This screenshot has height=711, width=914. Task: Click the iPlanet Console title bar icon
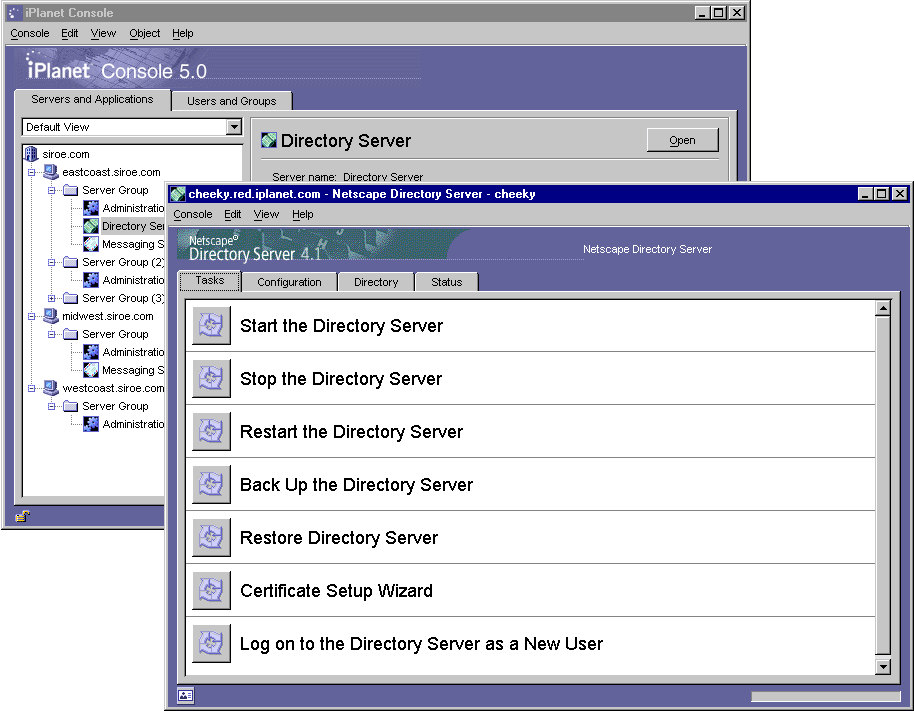tap(15, 13)
